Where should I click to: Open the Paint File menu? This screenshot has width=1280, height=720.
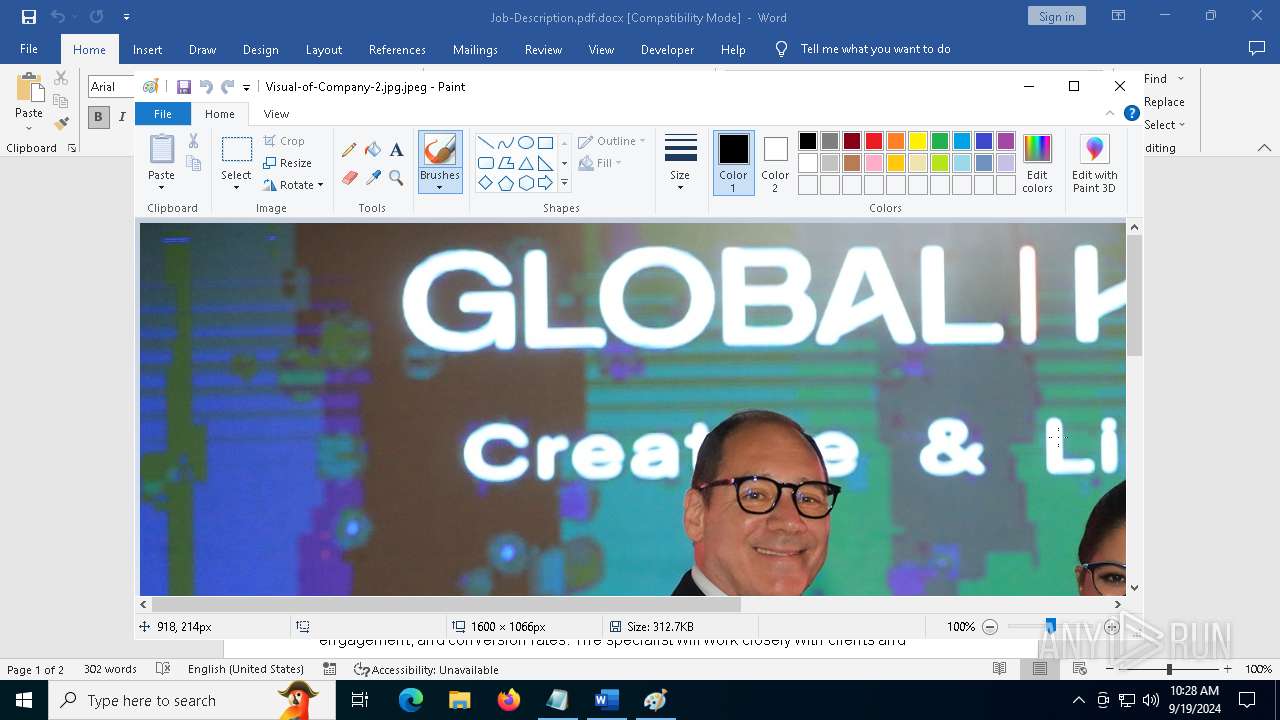click(x=162, y=114)
